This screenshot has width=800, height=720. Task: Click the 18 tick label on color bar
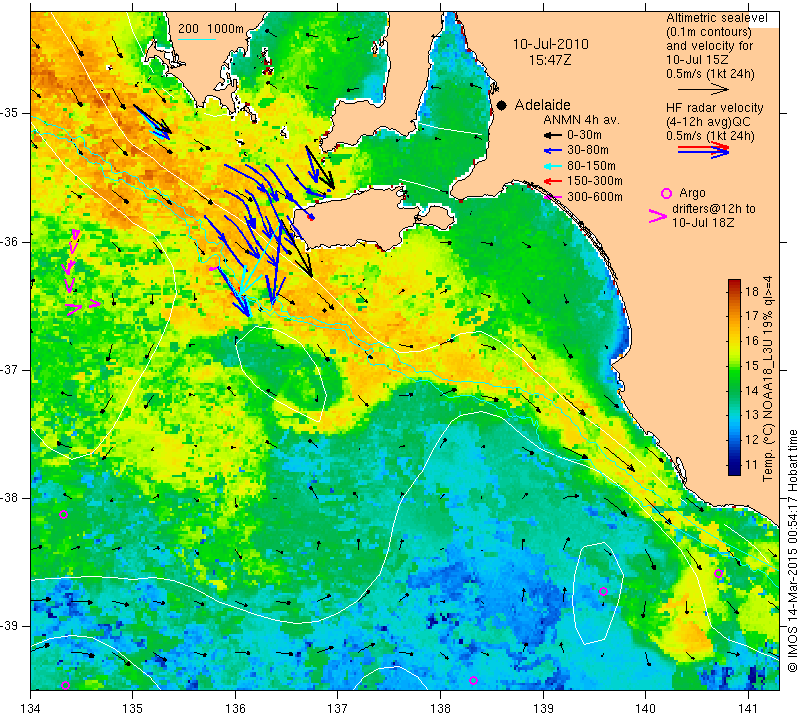[x=752, y=291]
